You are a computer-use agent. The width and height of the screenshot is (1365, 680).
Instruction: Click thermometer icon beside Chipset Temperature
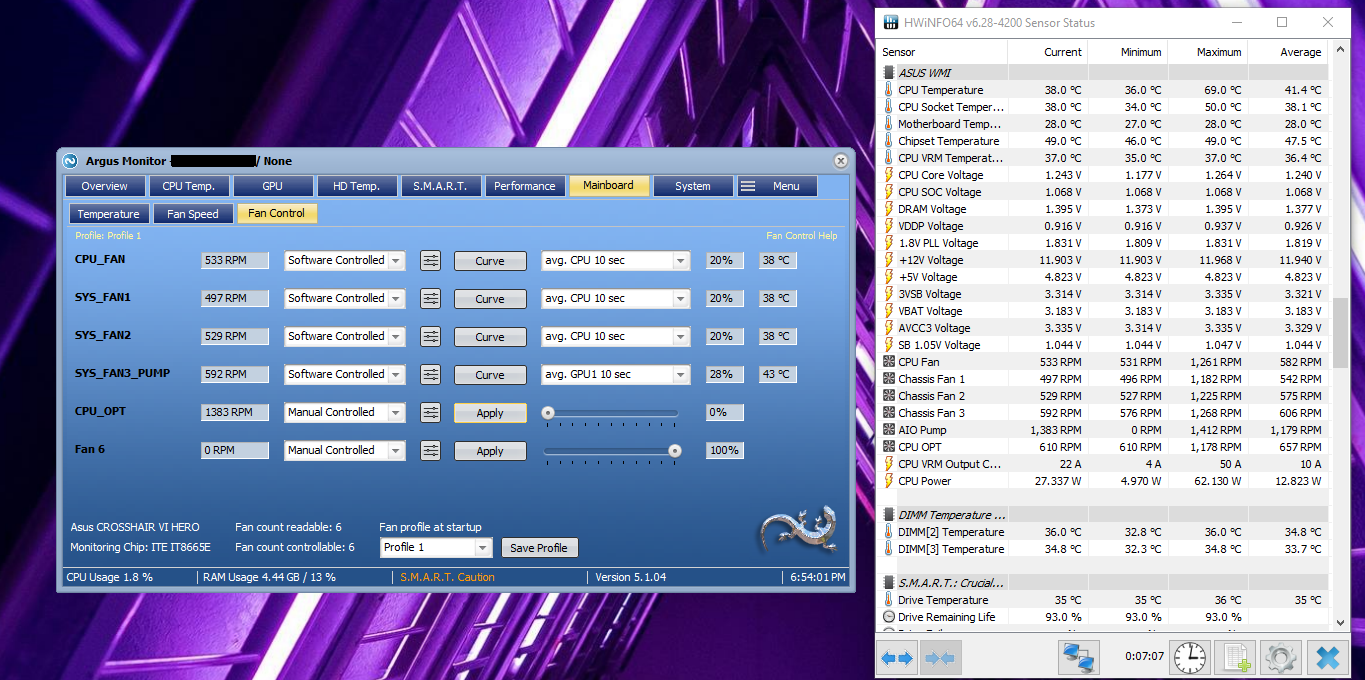(889, 141)
